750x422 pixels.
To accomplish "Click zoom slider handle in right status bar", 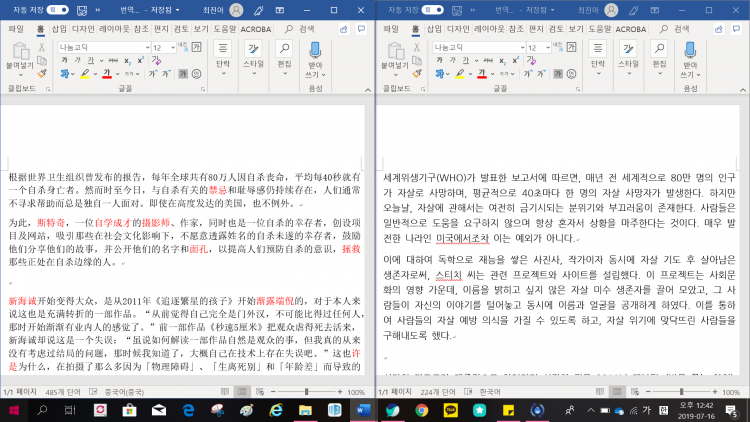I will 681,392.
